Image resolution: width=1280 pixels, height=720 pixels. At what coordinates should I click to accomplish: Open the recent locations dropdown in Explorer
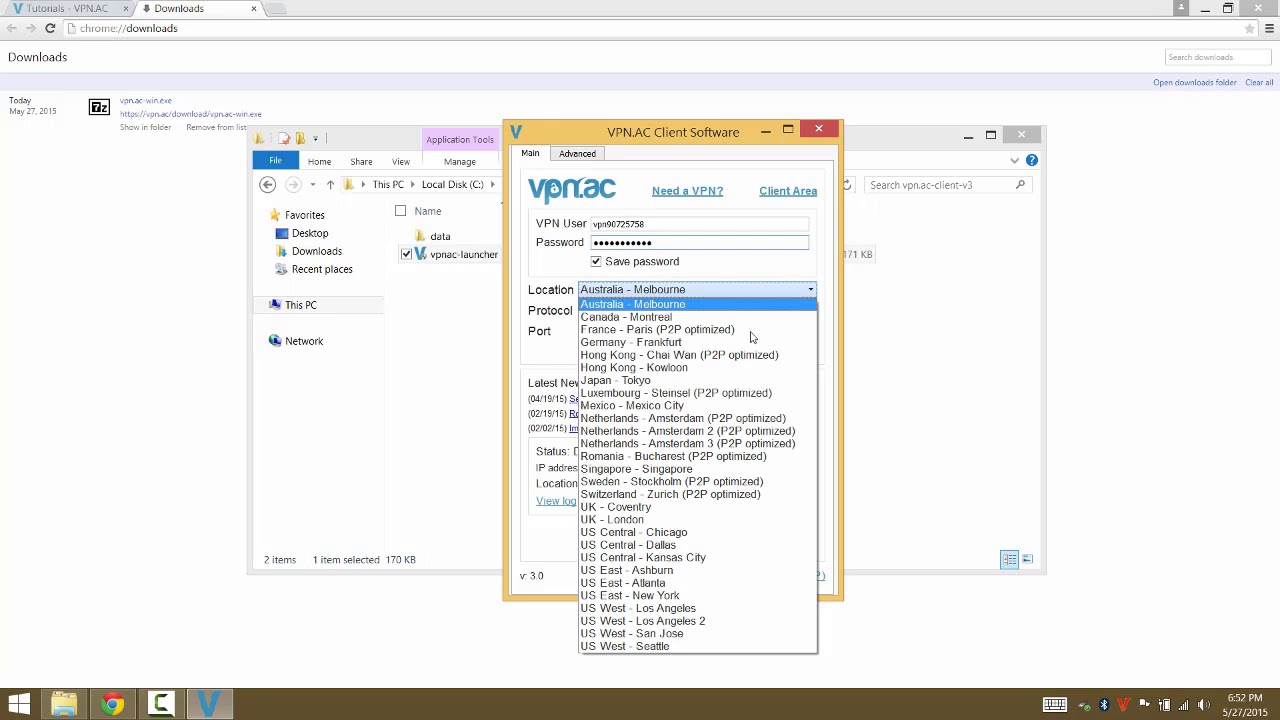313,184
